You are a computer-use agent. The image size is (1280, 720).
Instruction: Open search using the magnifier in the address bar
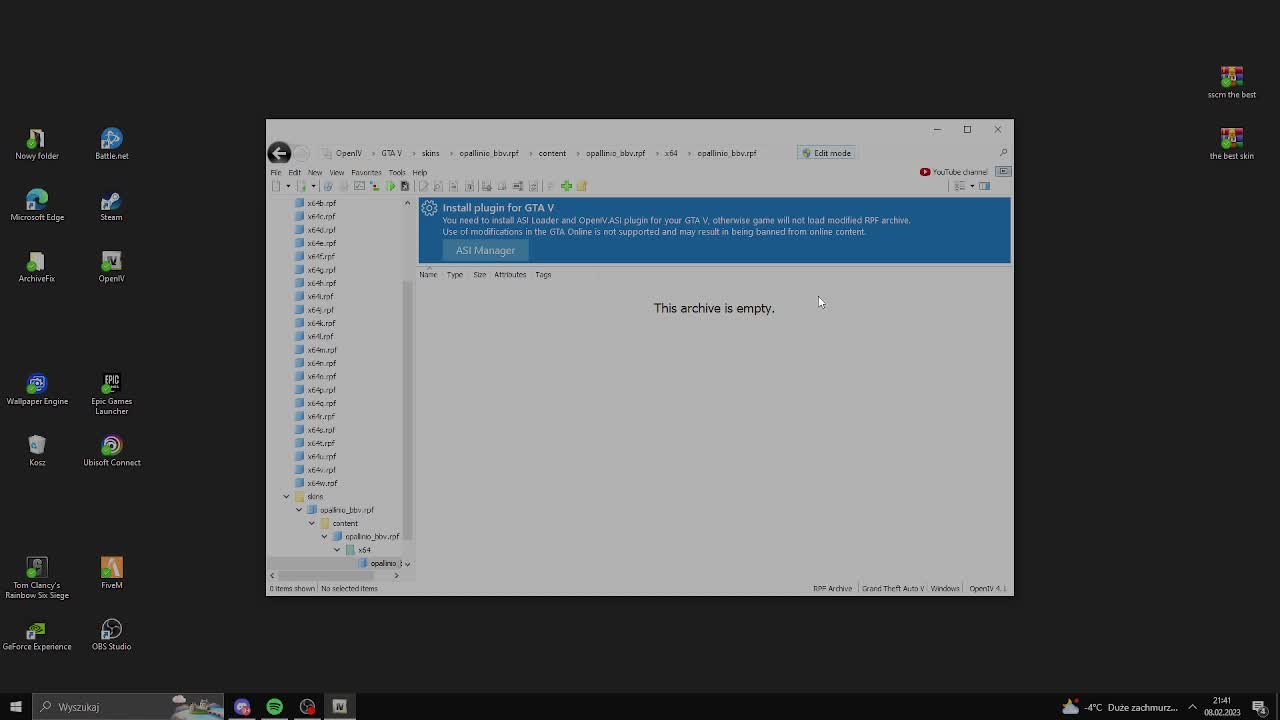pyautogui.click(x=1002, y=153)
